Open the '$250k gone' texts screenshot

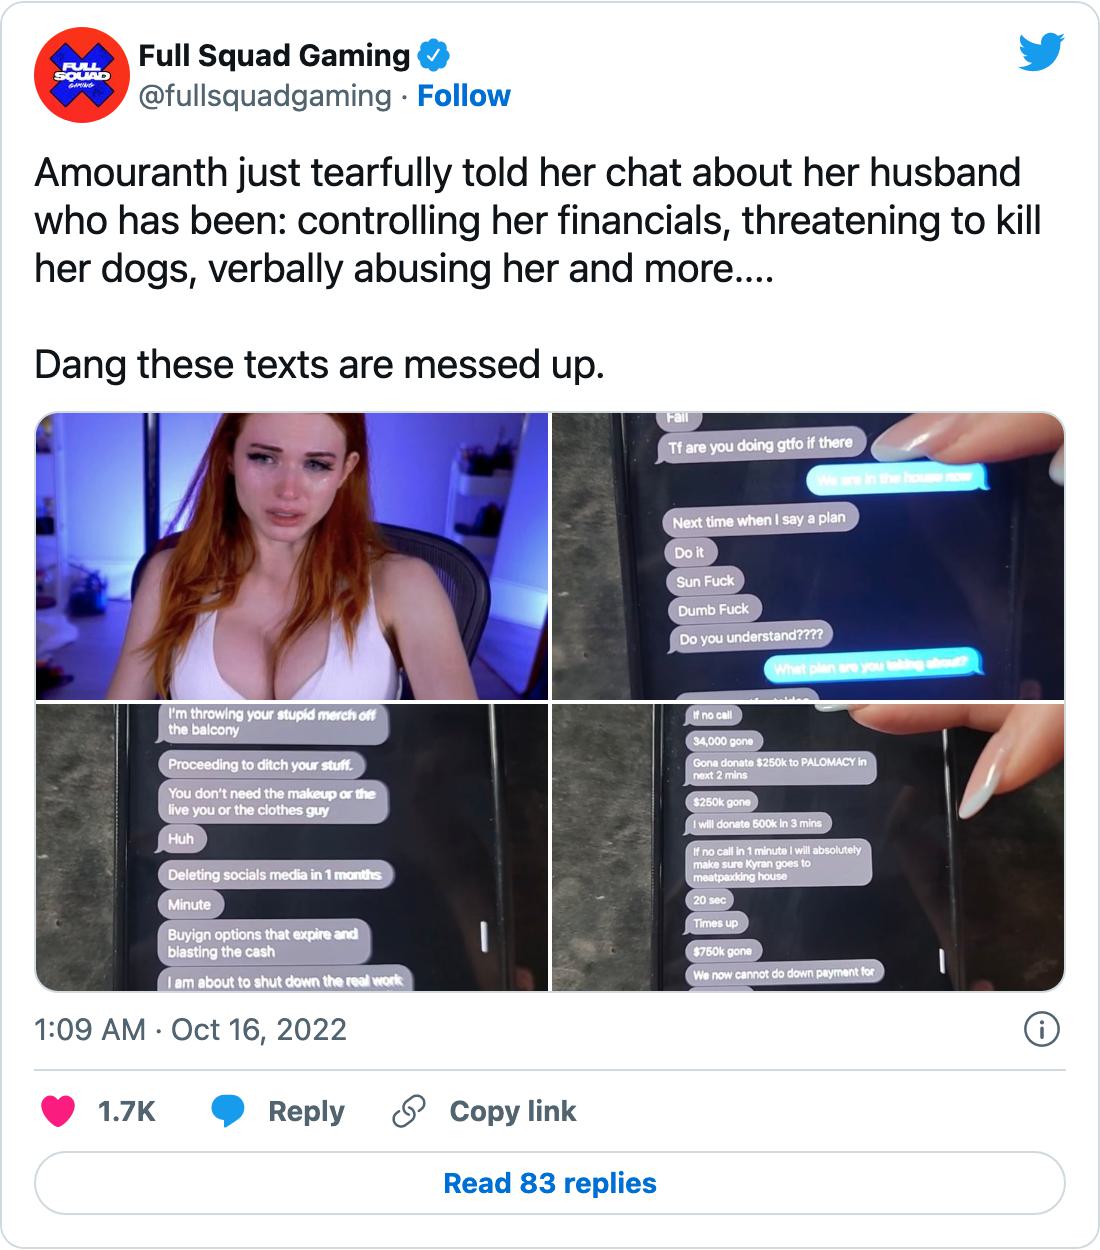(808, 847)
